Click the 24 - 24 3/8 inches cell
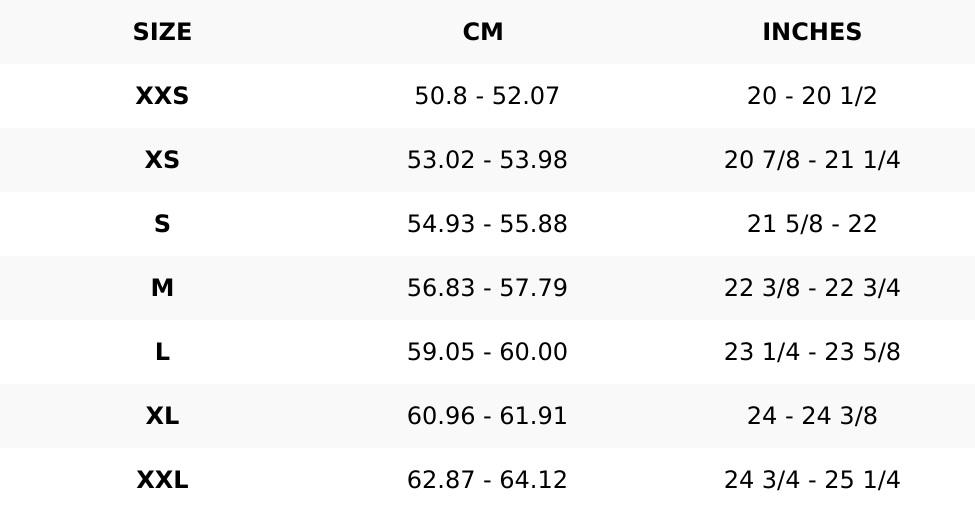 coord(811,416)
